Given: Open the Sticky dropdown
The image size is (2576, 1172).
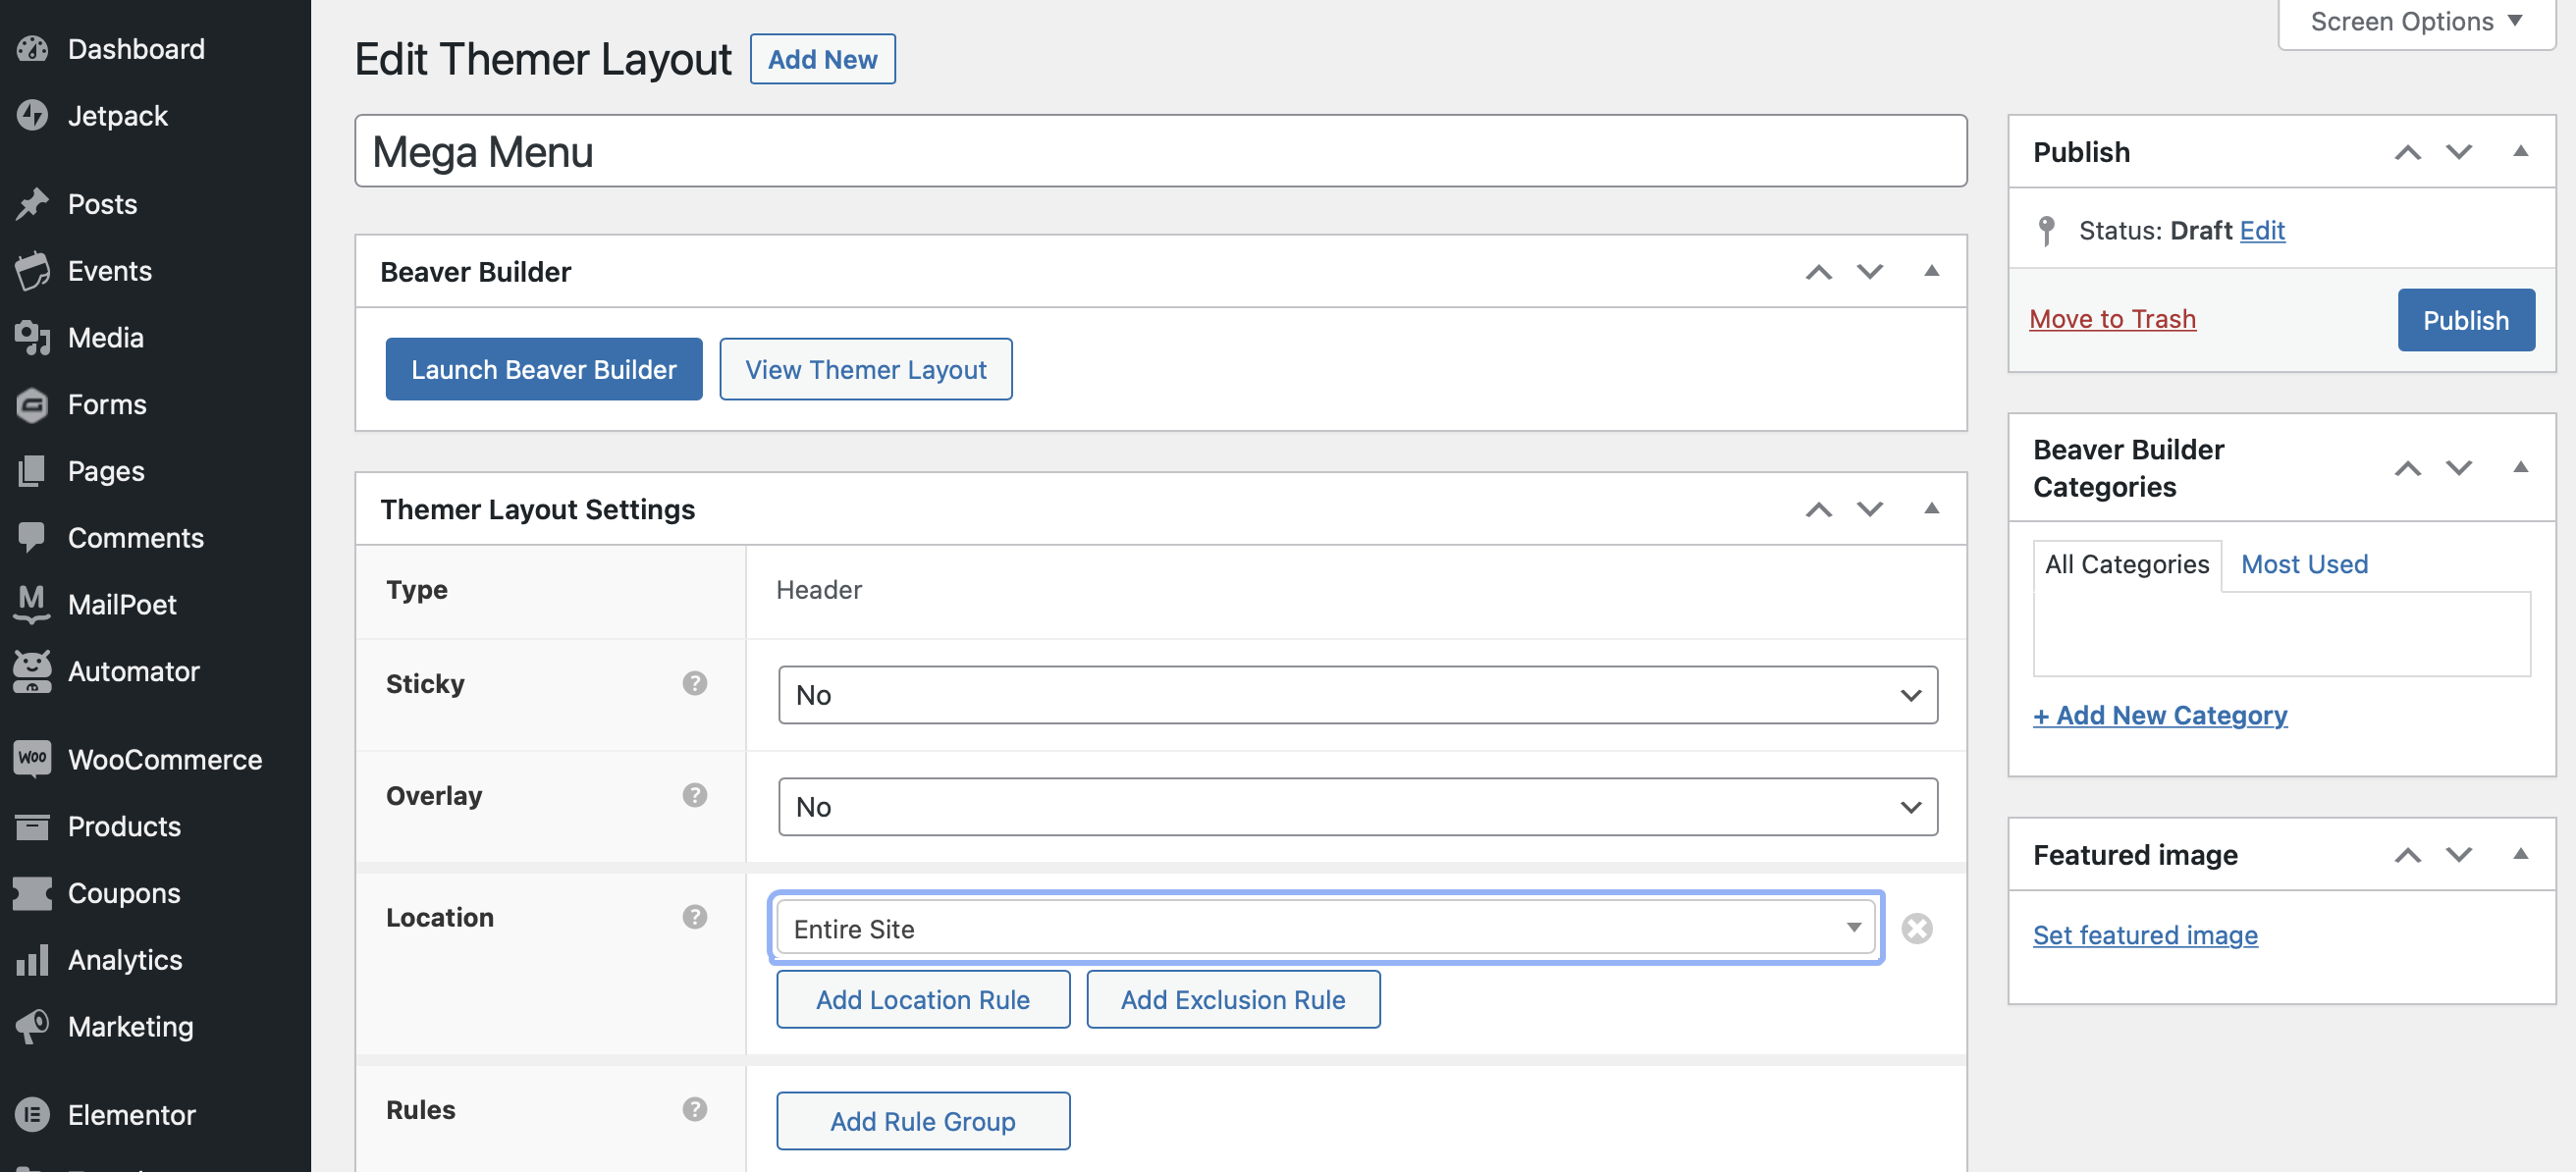Looking at the screenshot, I should click(1356, 694).
